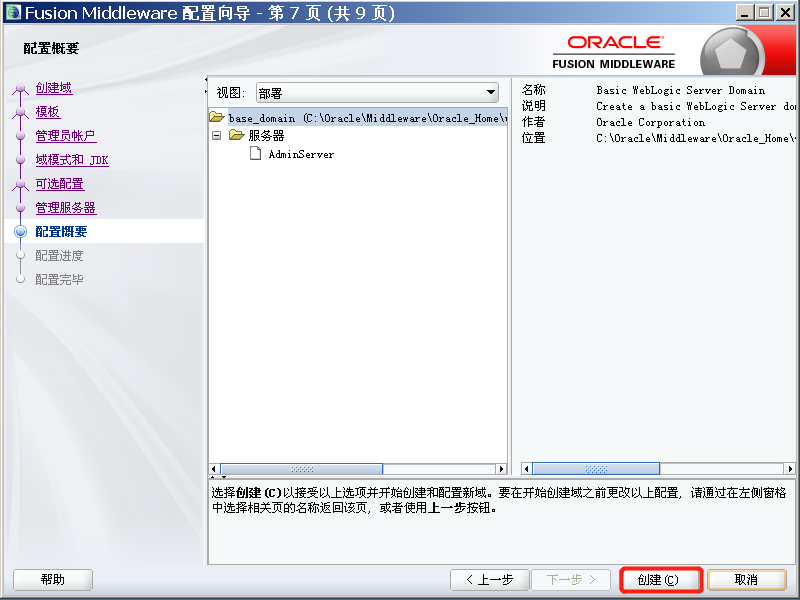Screen dimensions: 800x600
Task: Click the Basic WebLogic Server Domain name value
Action: pos(681,90)
